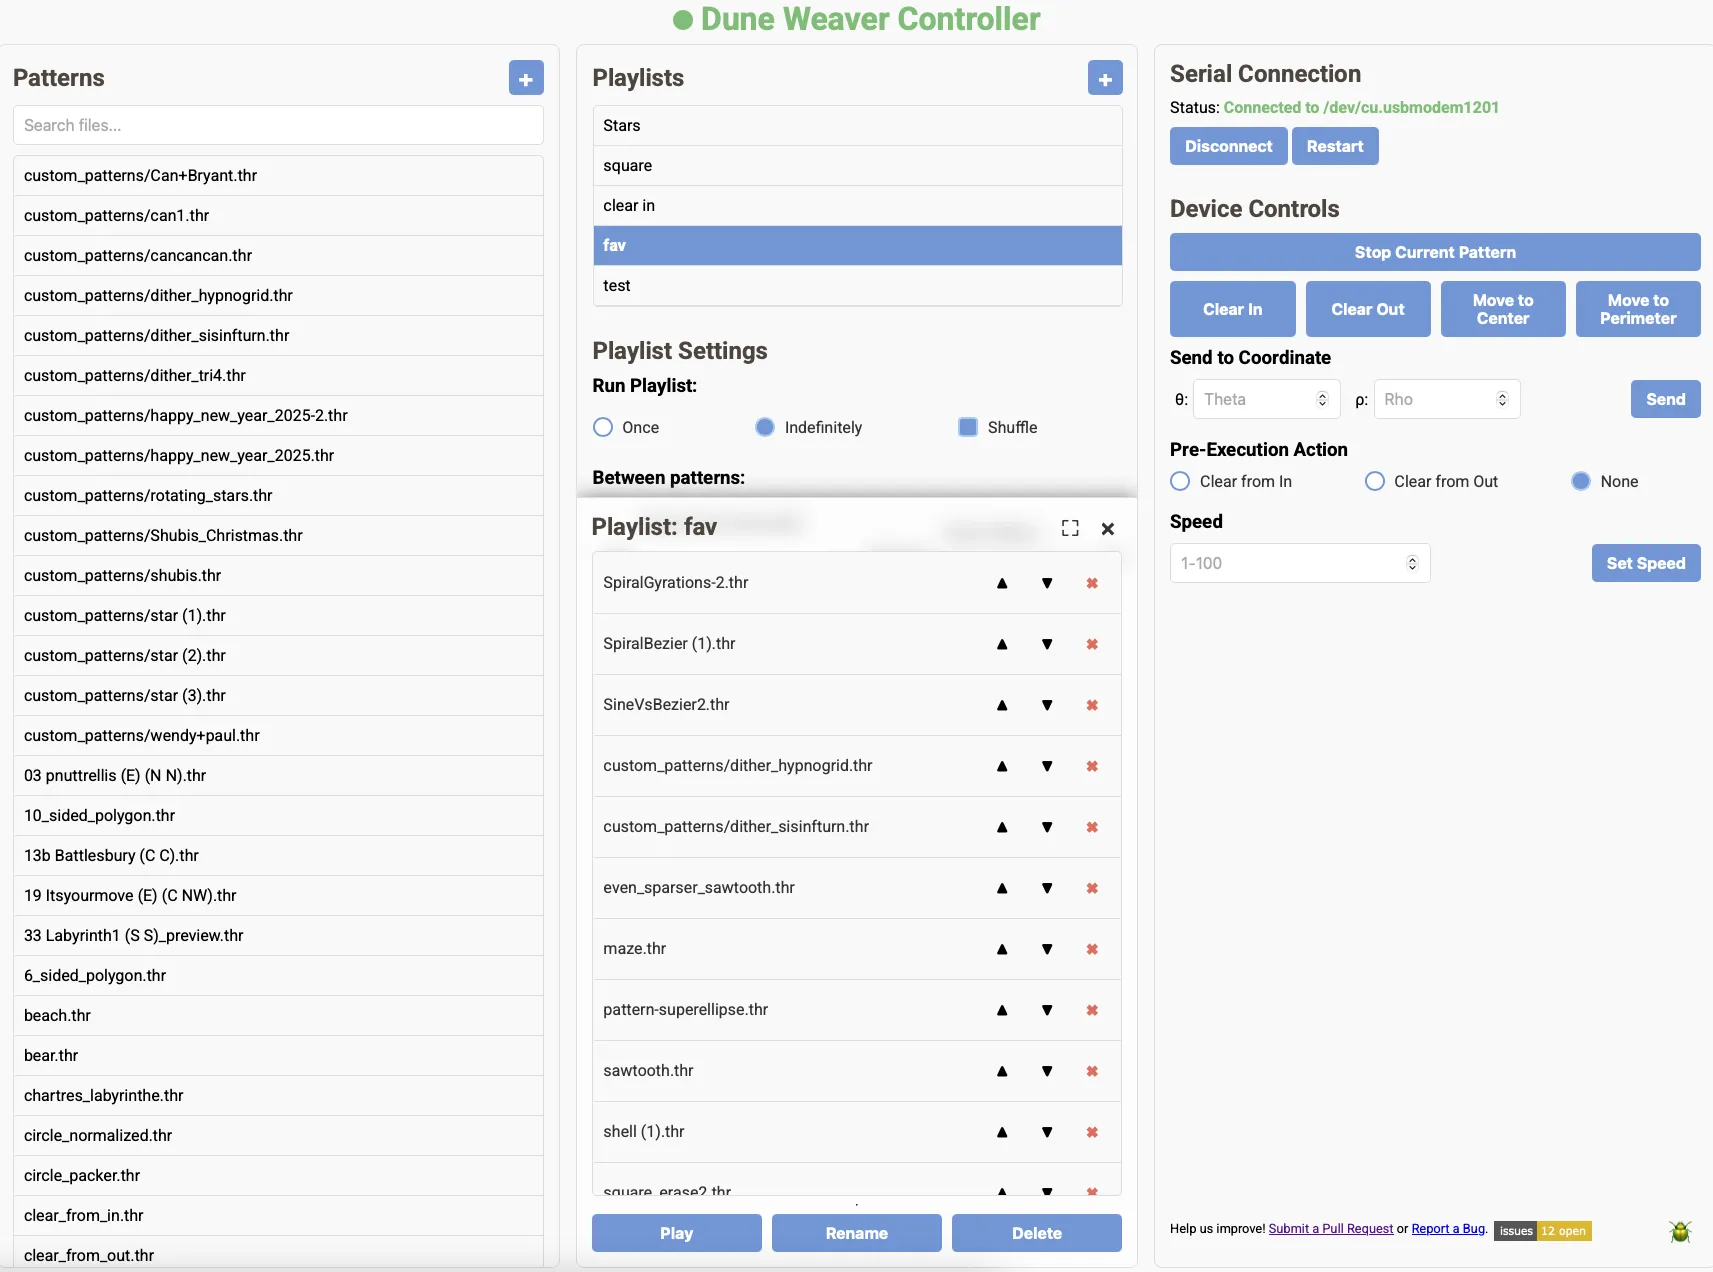Image resolution: width=1713 pixels, height=1272 pixels.
Task: Create a new playlist with plus icon
Action: [1105, 78]
